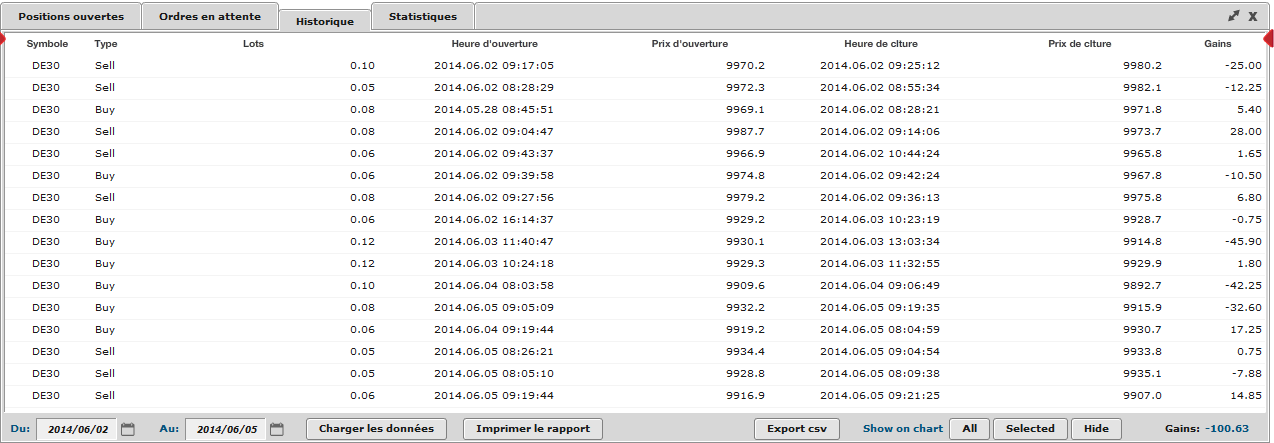Close the history panel with the X
Image resolution: width=1274 pixels, height=443 pixels.
click(1252, 16)
